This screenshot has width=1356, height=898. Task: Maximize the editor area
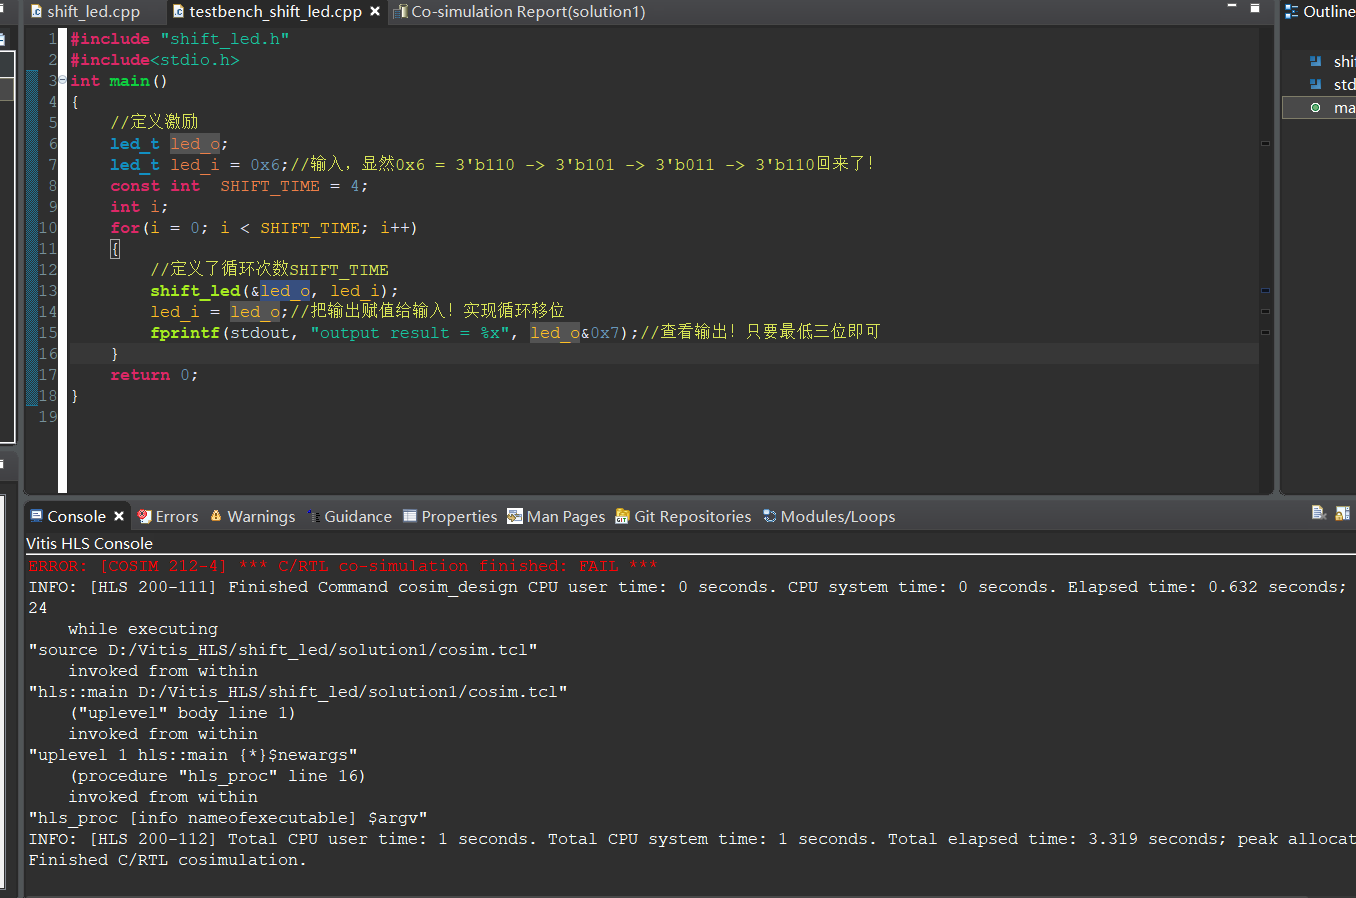pos(1255,8)
